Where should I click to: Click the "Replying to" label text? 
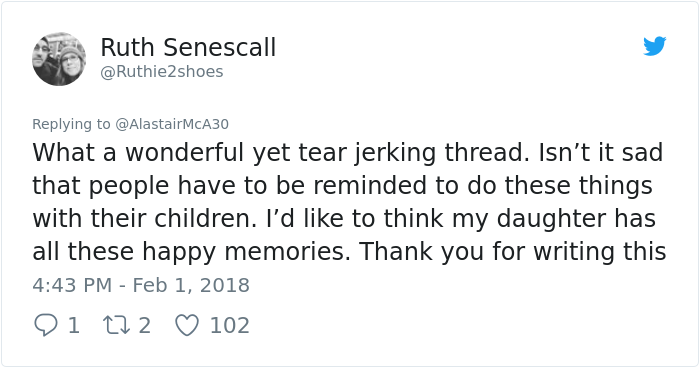click(71, 124)
